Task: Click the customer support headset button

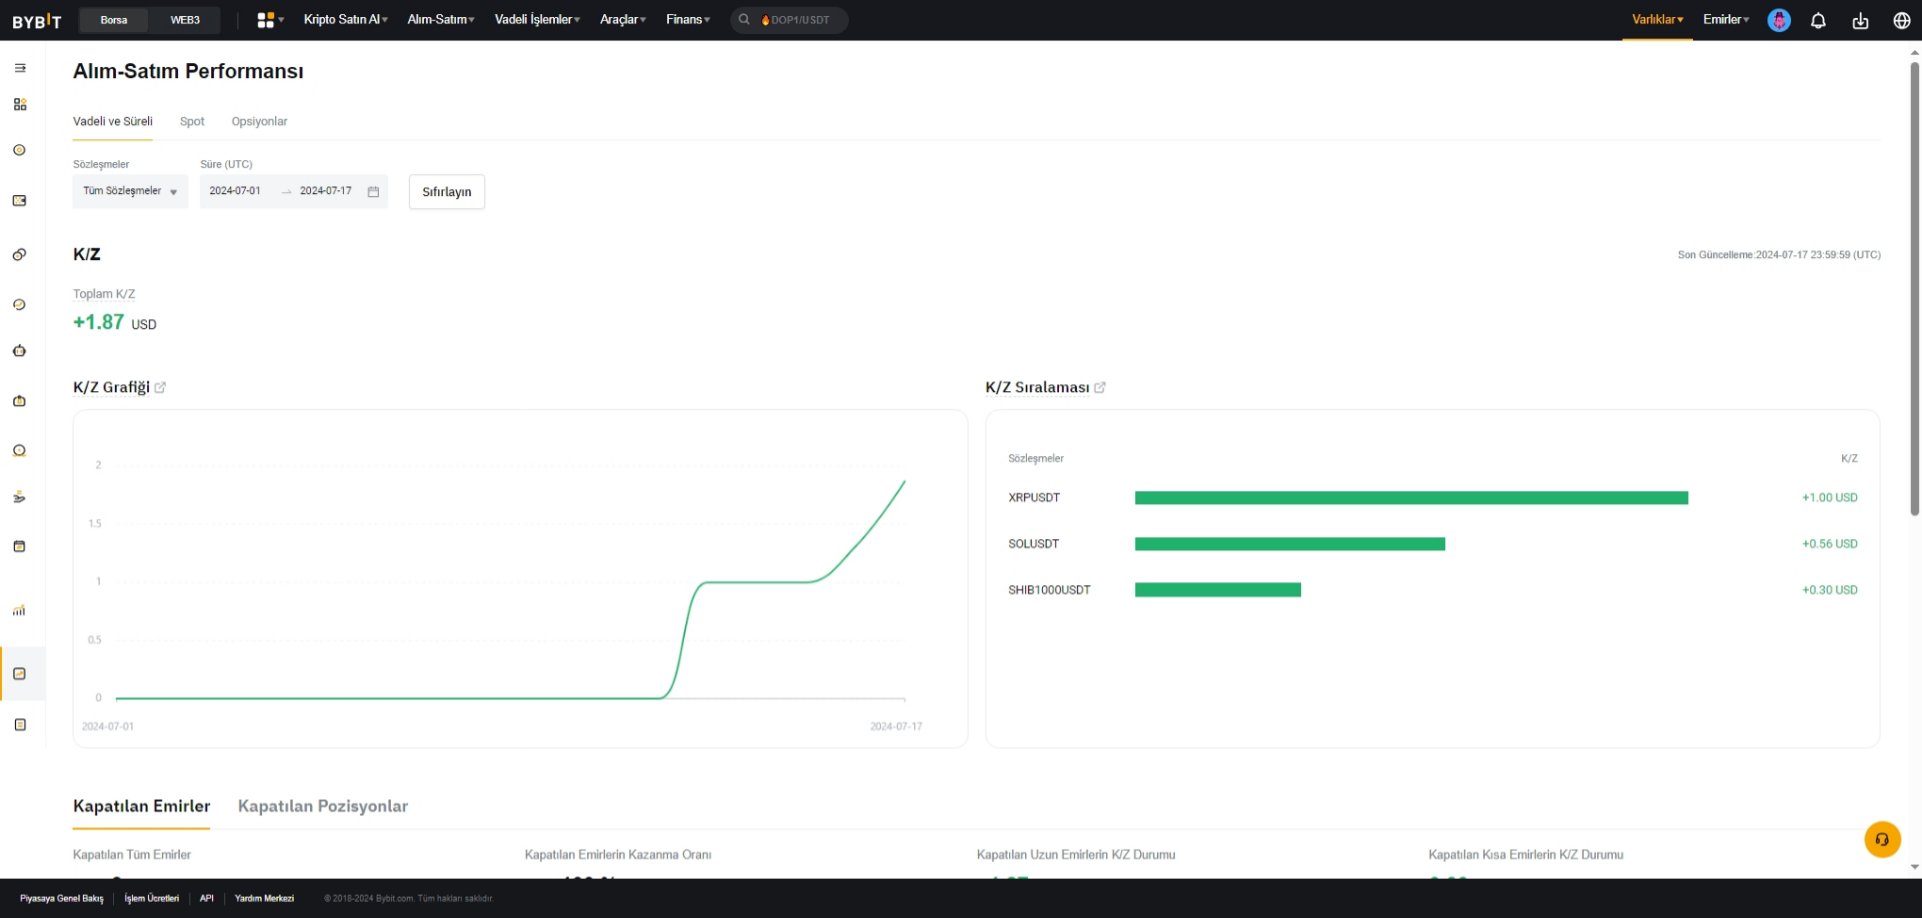Action: coord(1882,839)
